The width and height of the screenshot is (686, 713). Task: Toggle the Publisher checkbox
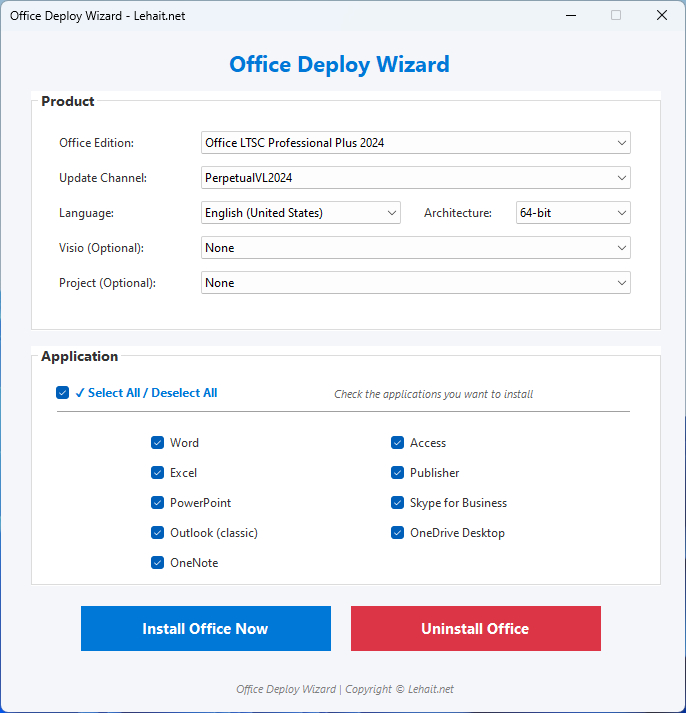tap(397, 472)
